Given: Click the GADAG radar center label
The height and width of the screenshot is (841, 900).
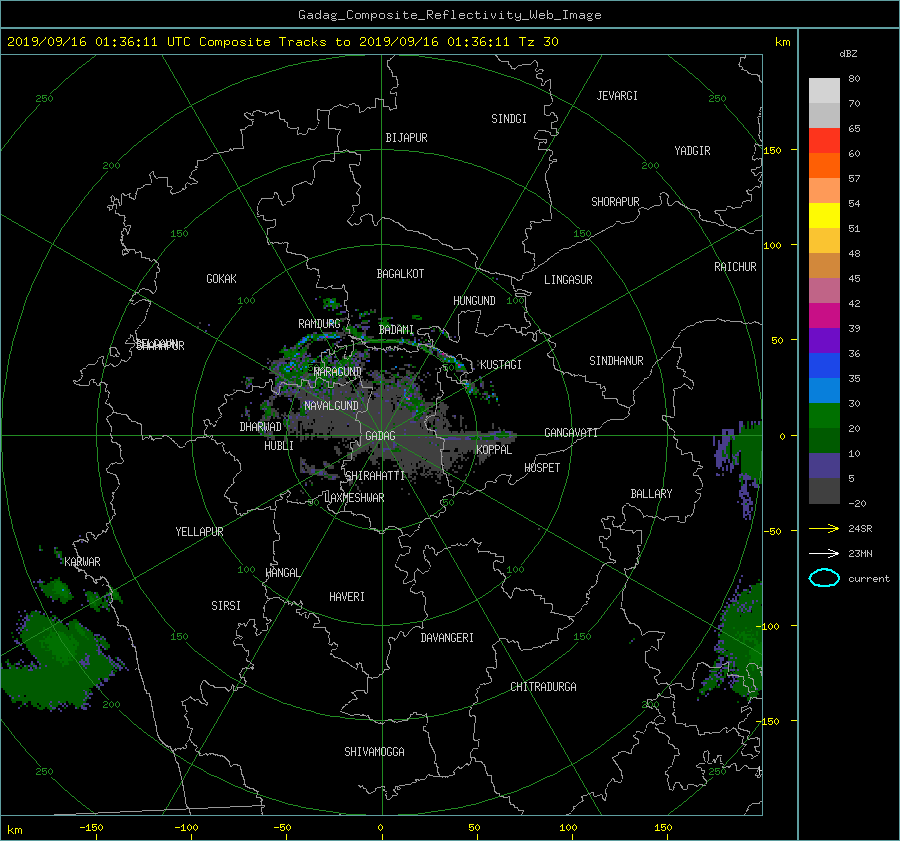Looking at the screenshot, I should (x=380, y=436).
